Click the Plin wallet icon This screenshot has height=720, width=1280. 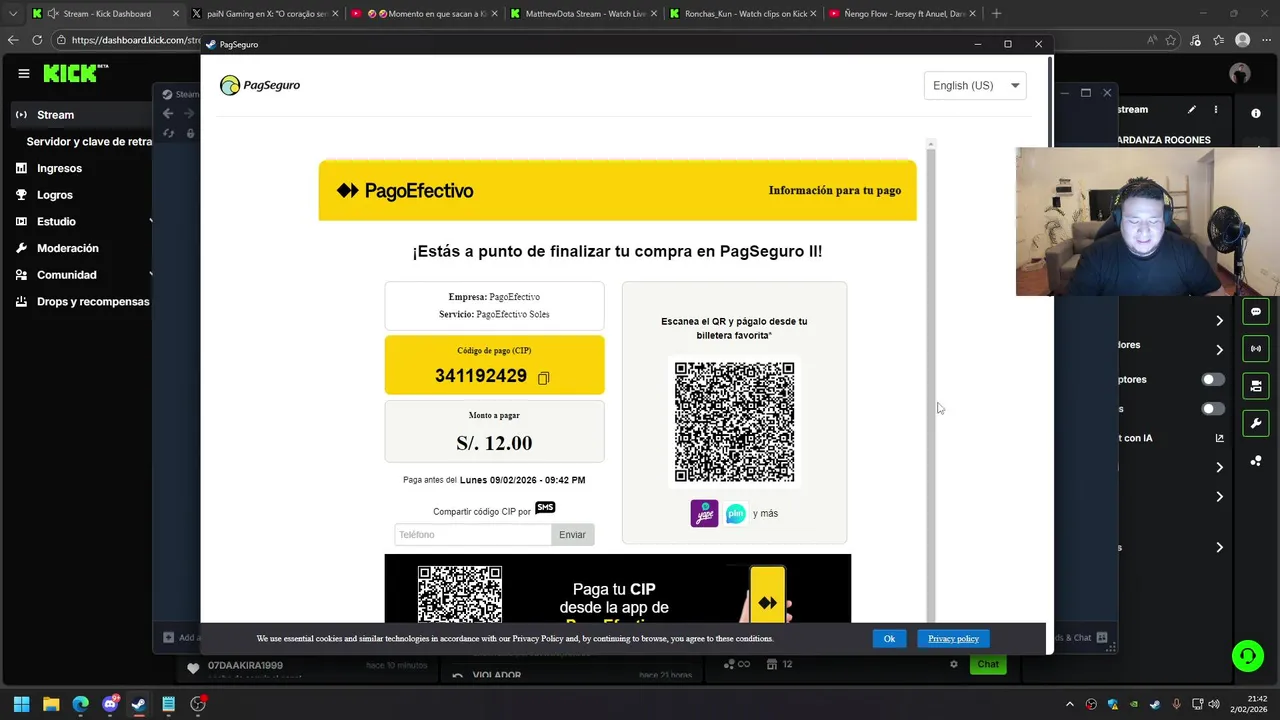coord(736,513)
